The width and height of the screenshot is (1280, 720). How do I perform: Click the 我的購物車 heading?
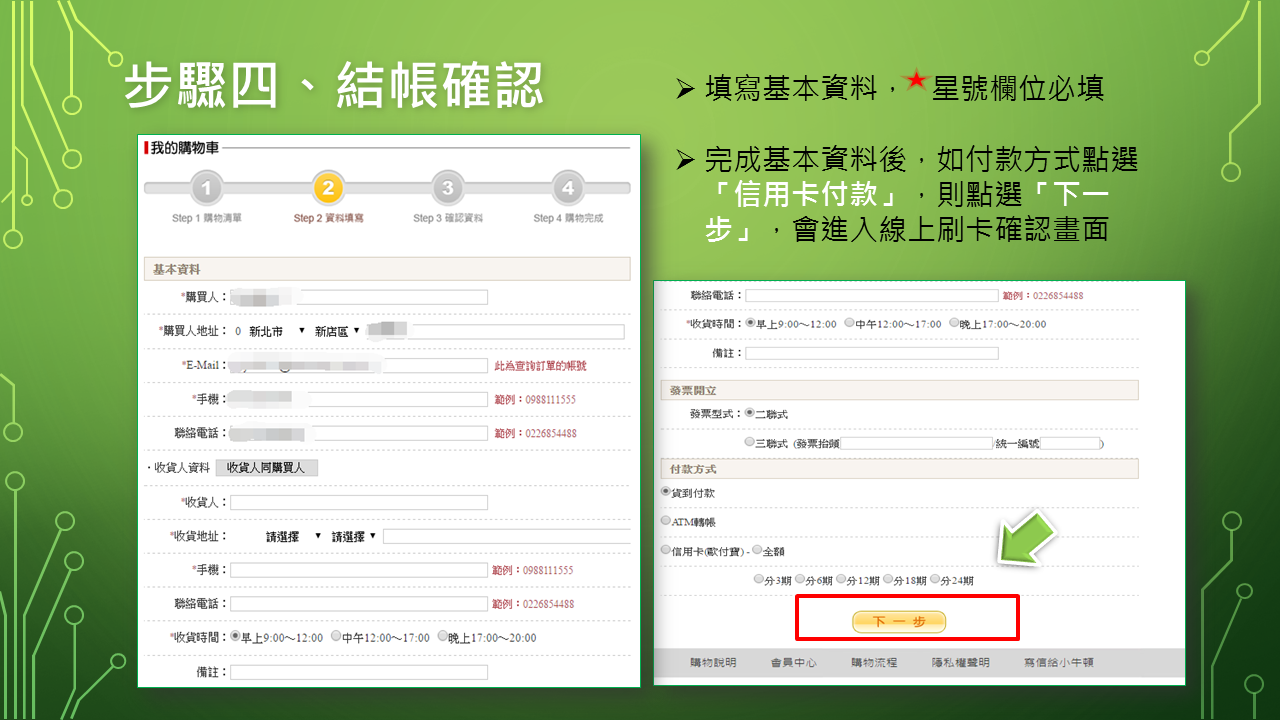185,148
